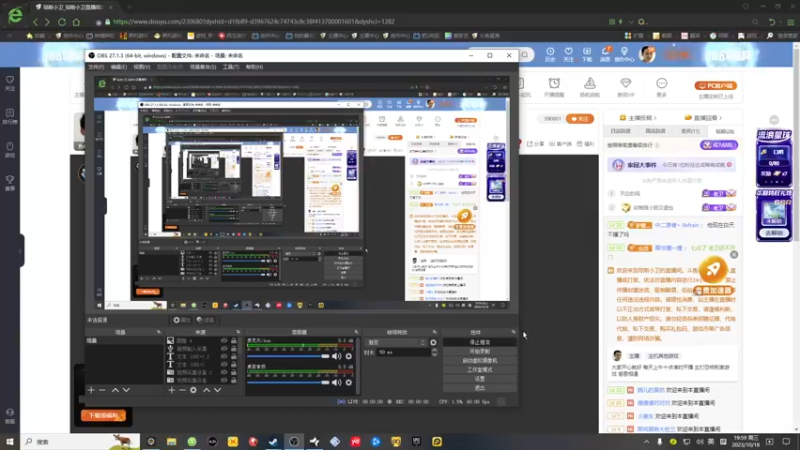800x450 pixels.
Task: Open the 编辑(E) menu in OBS
Action: (119, 67)
